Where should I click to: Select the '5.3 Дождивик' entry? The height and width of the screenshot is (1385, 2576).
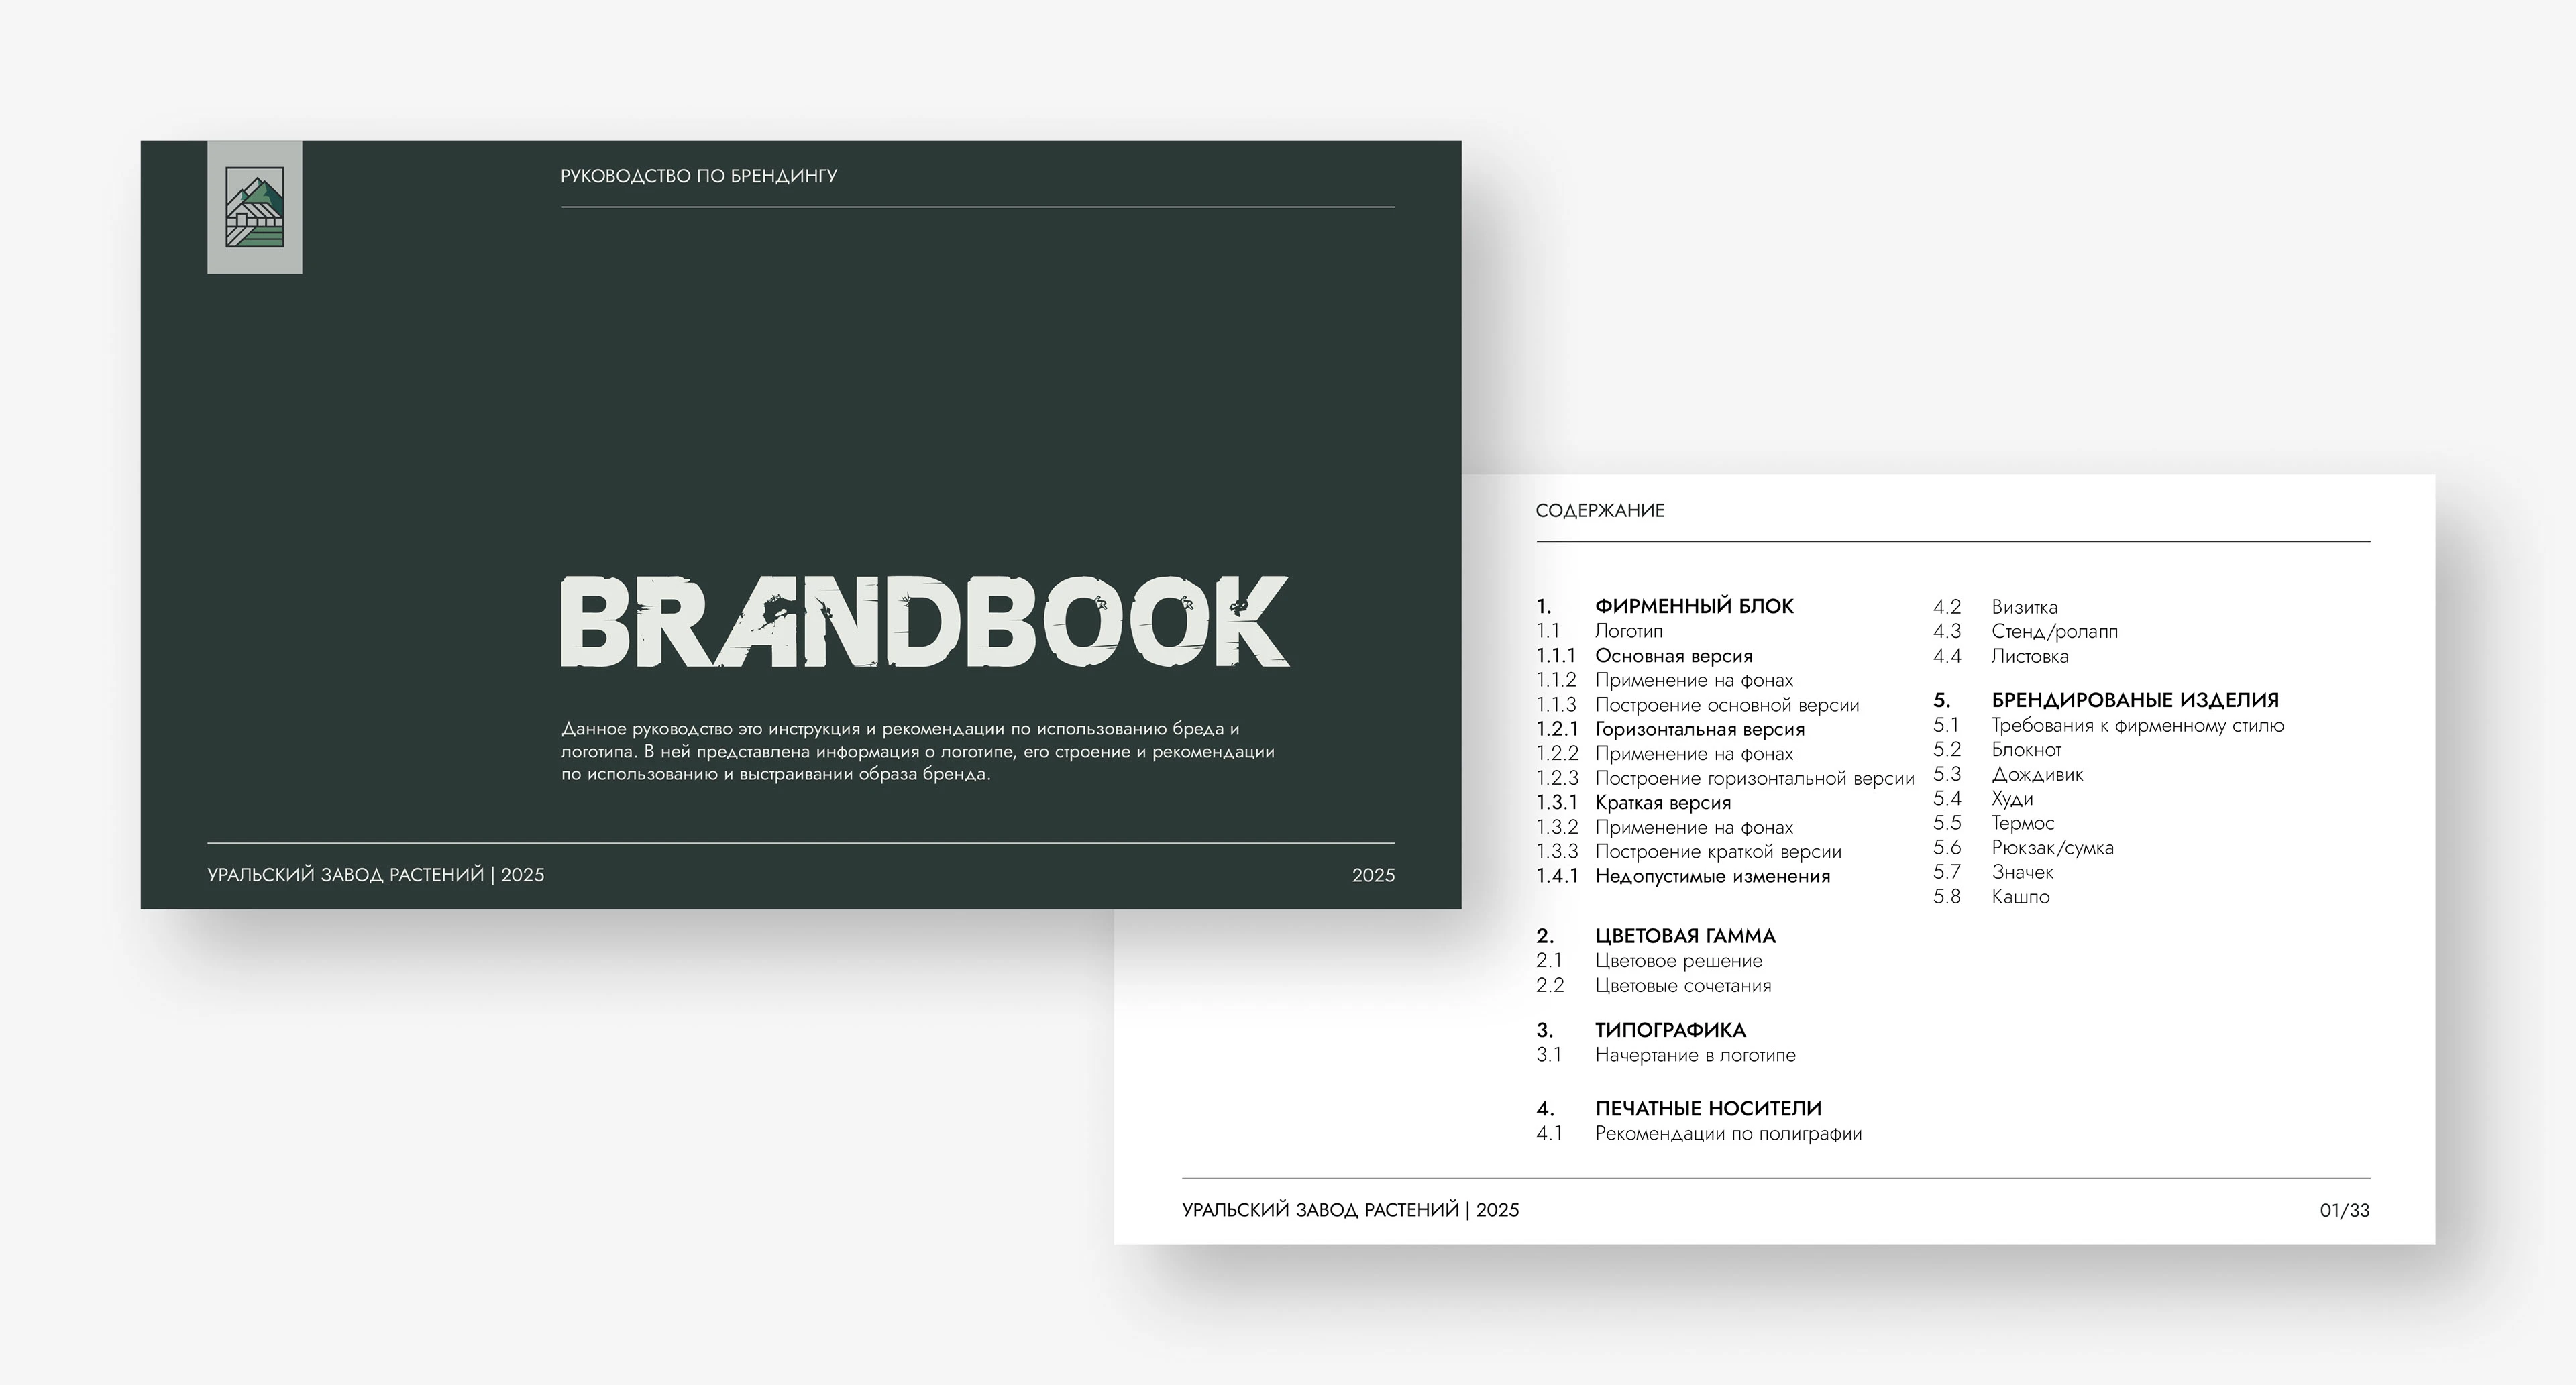coord(2008,774)
